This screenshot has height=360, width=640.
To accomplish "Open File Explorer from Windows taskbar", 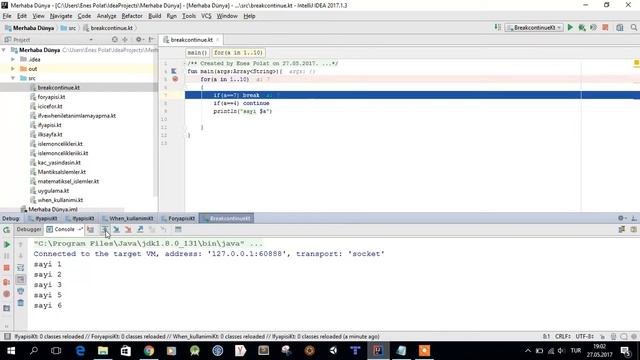I will click(x=103, y=351).
